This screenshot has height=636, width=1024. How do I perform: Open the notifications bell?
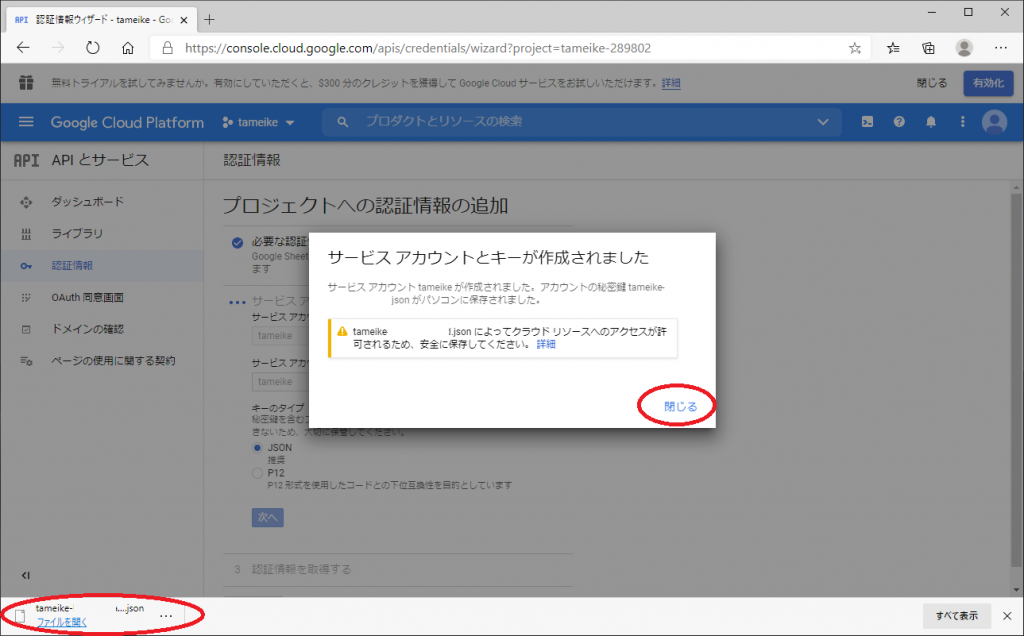[x=931, y=122]
